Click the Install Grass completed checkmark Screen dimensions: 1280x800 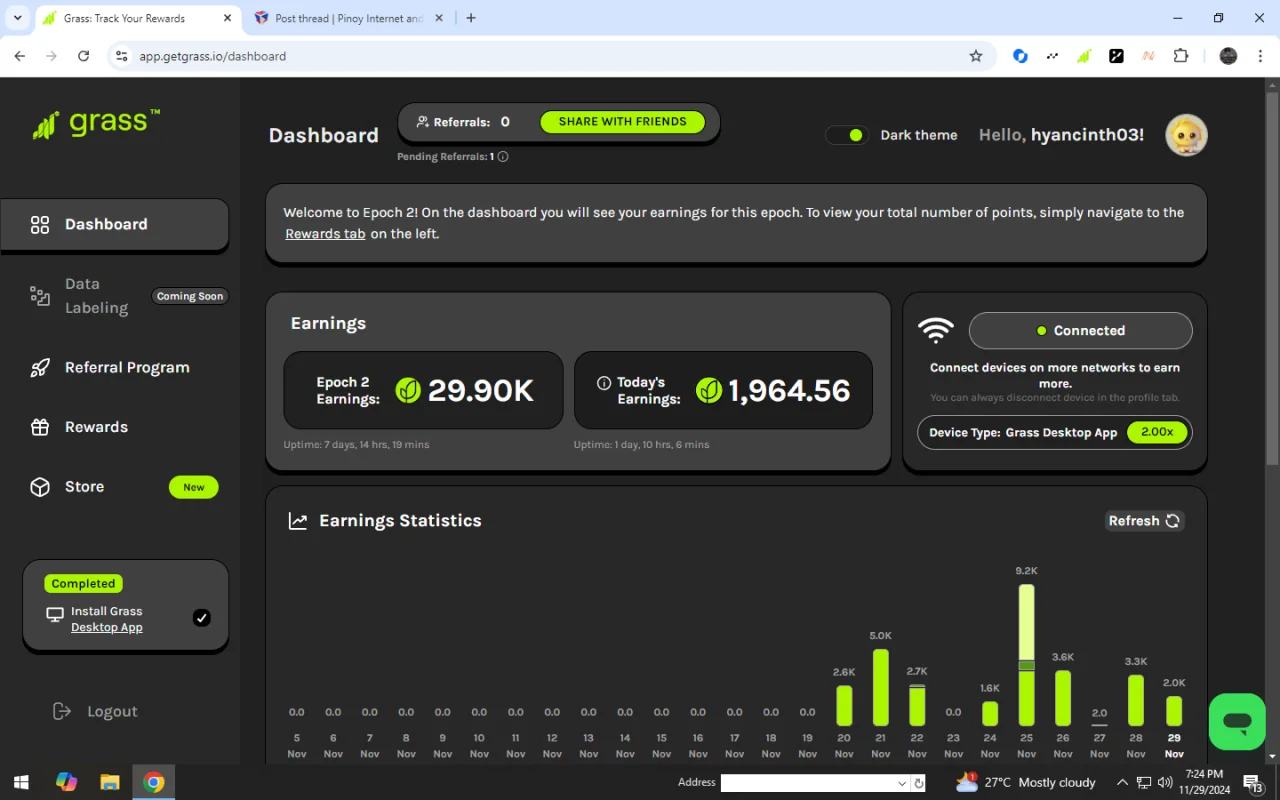click(x=202, y=618)
